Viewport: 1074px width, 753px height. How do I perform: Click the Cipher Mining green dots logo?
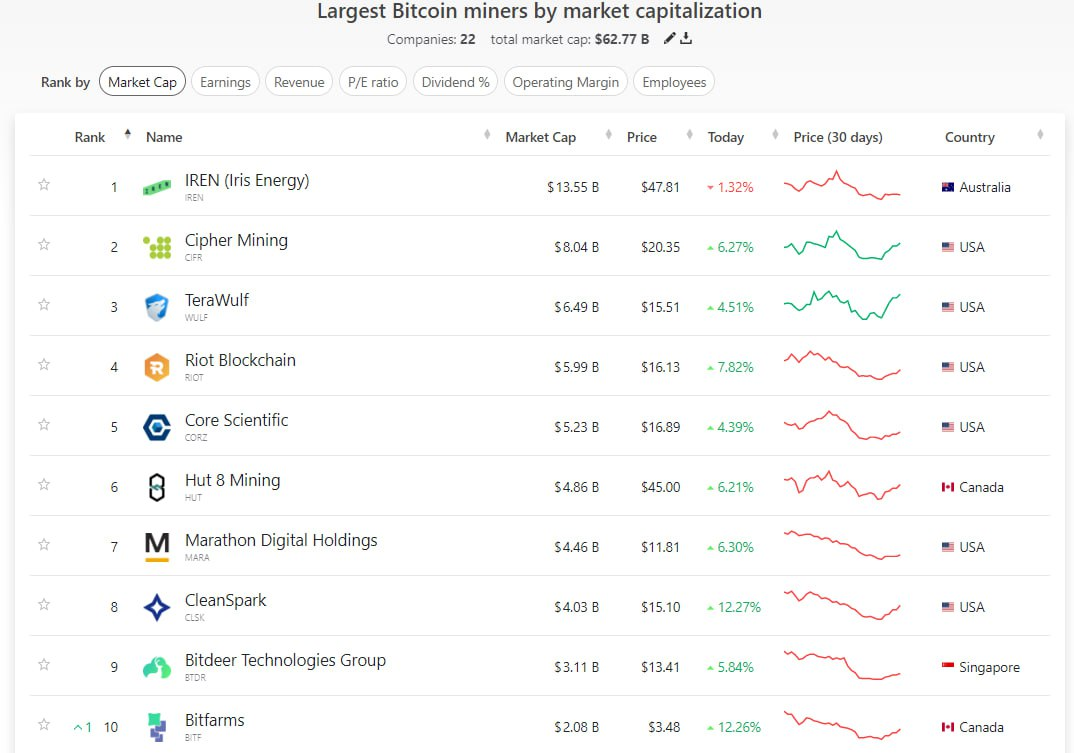157,247
